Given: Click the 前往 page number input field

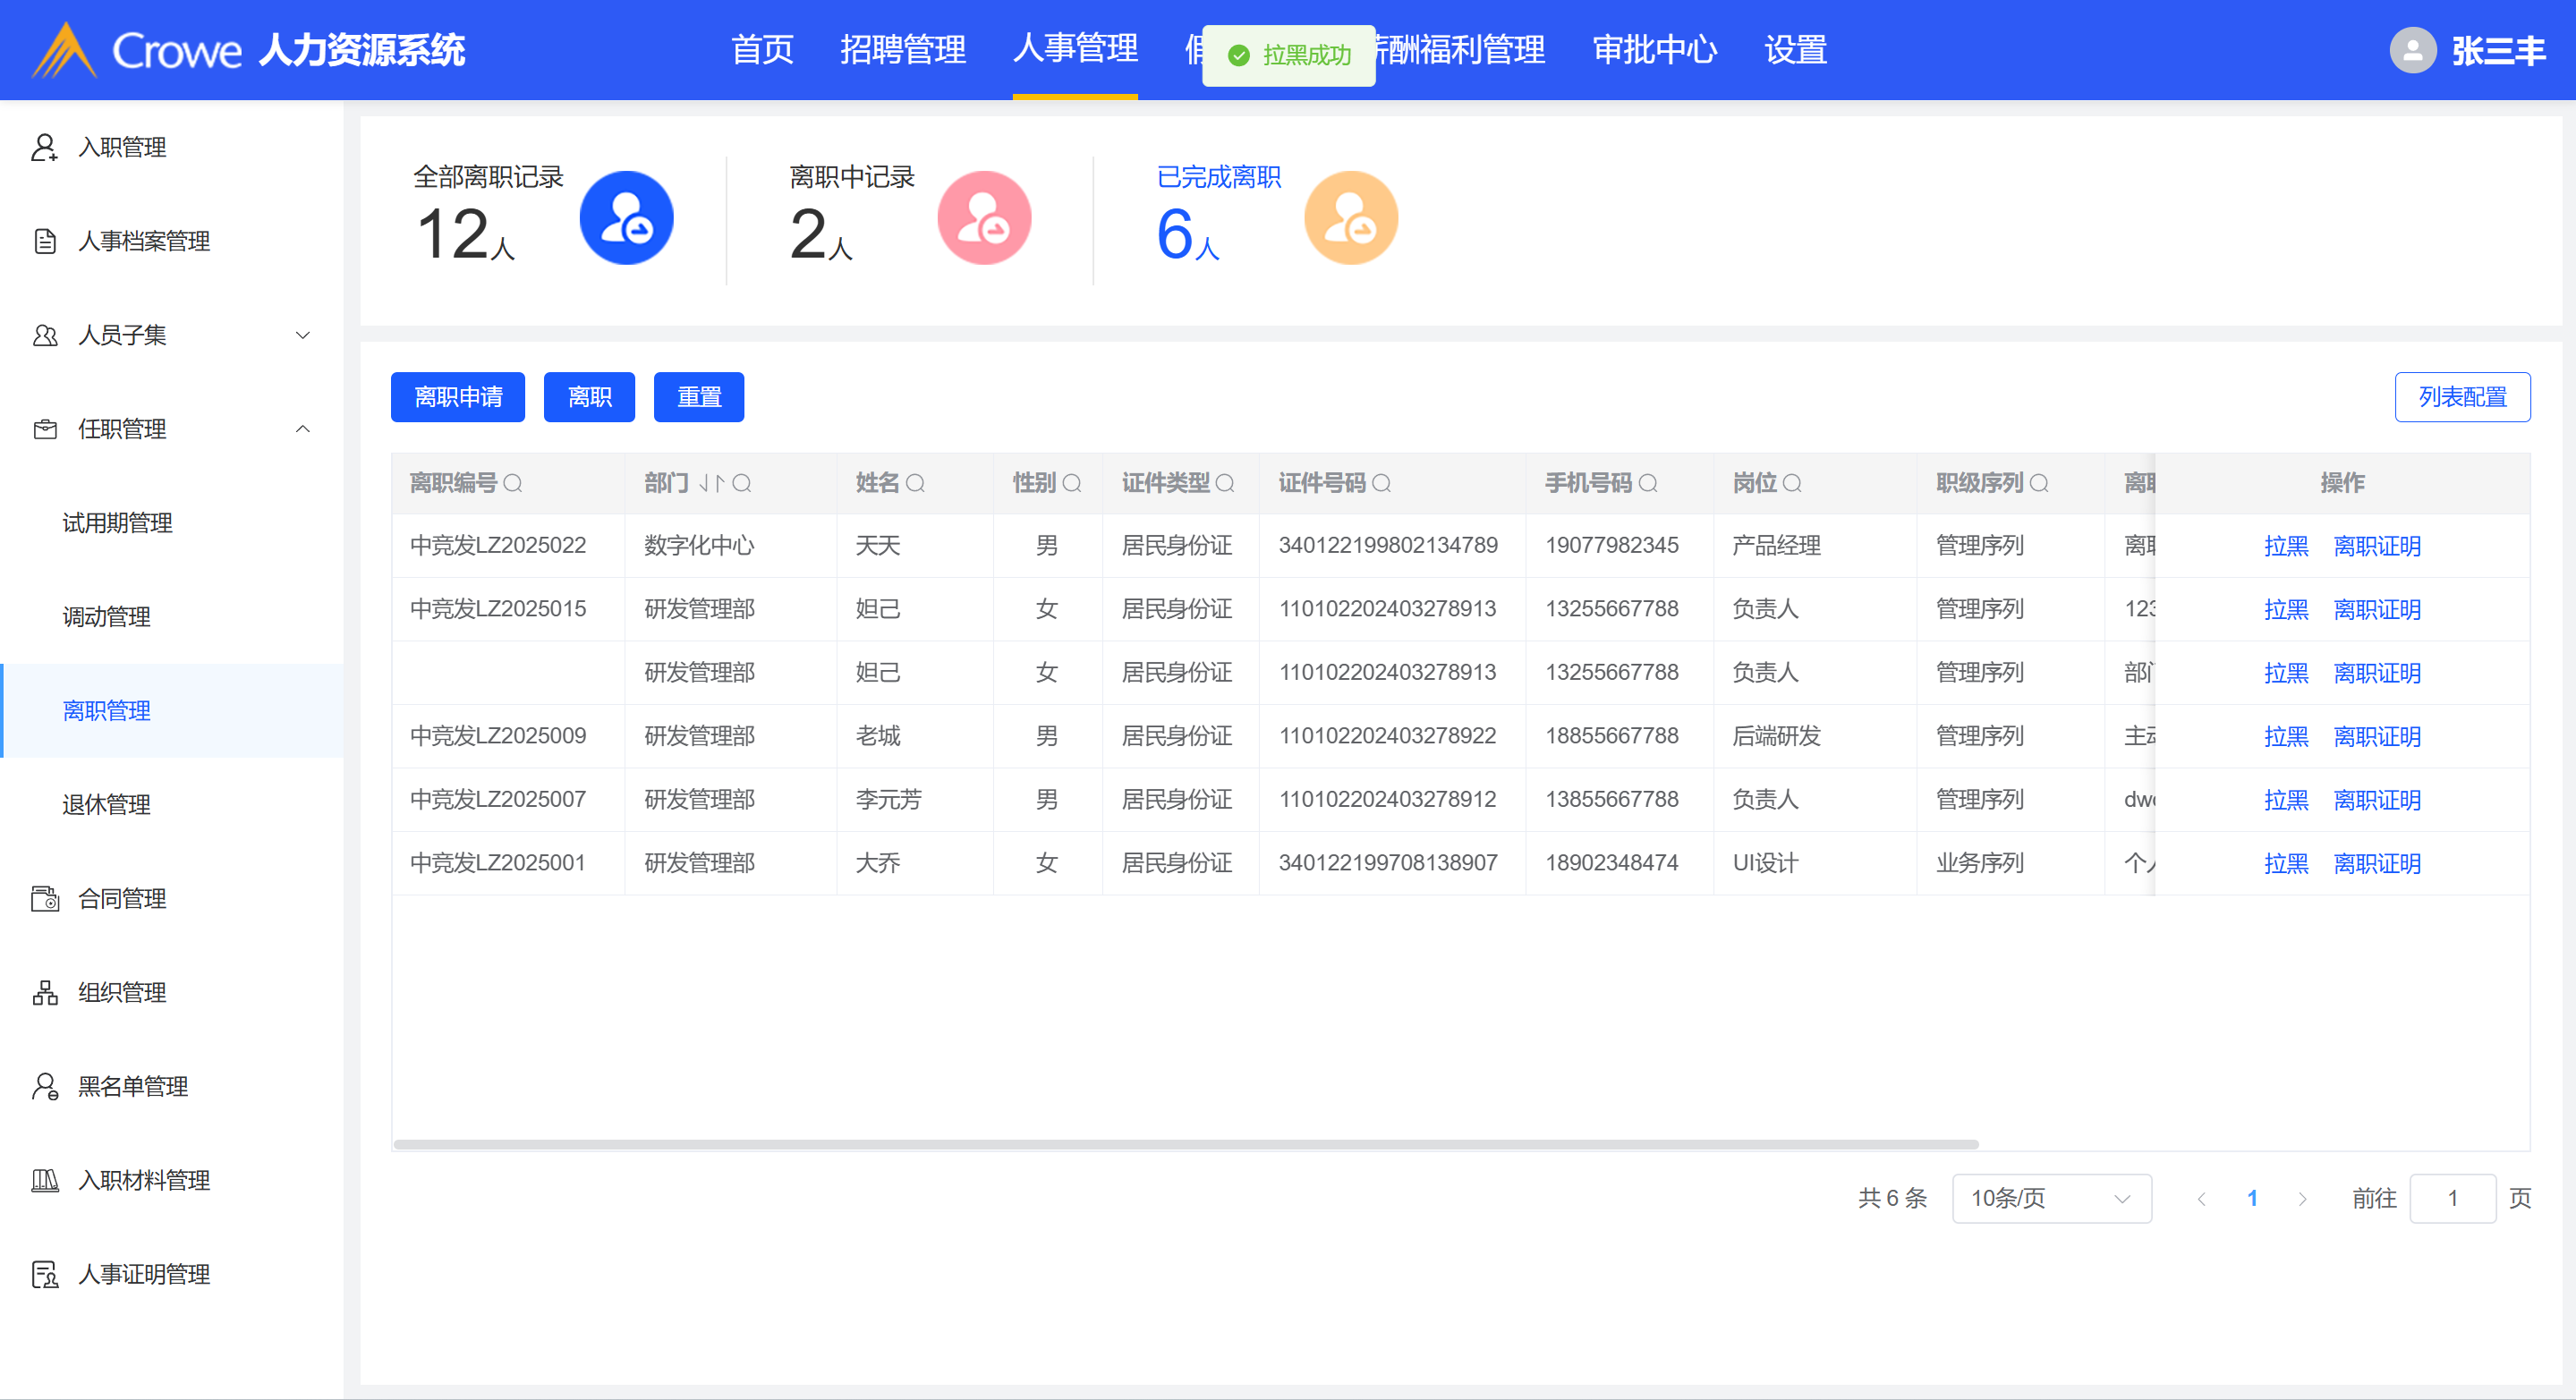Looking at the screenshot, I should pyautogui.click(x=2452, y=1198).
